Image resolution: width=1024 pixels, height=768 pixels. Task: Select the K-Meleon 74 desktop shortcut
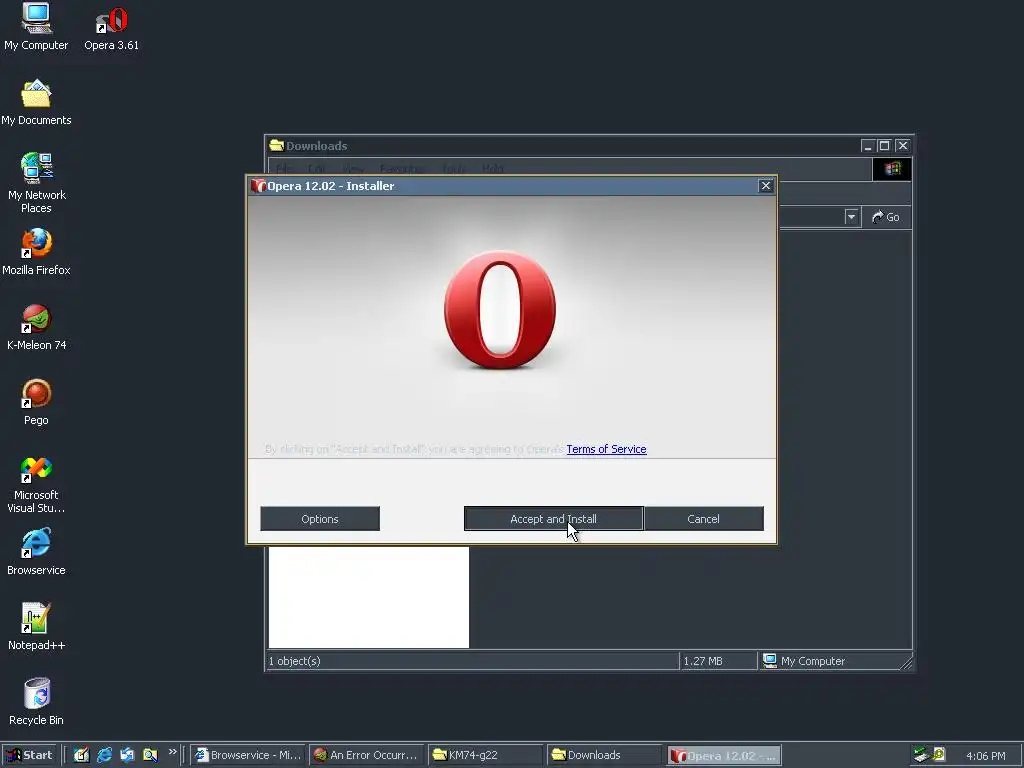tap(36, 327)
